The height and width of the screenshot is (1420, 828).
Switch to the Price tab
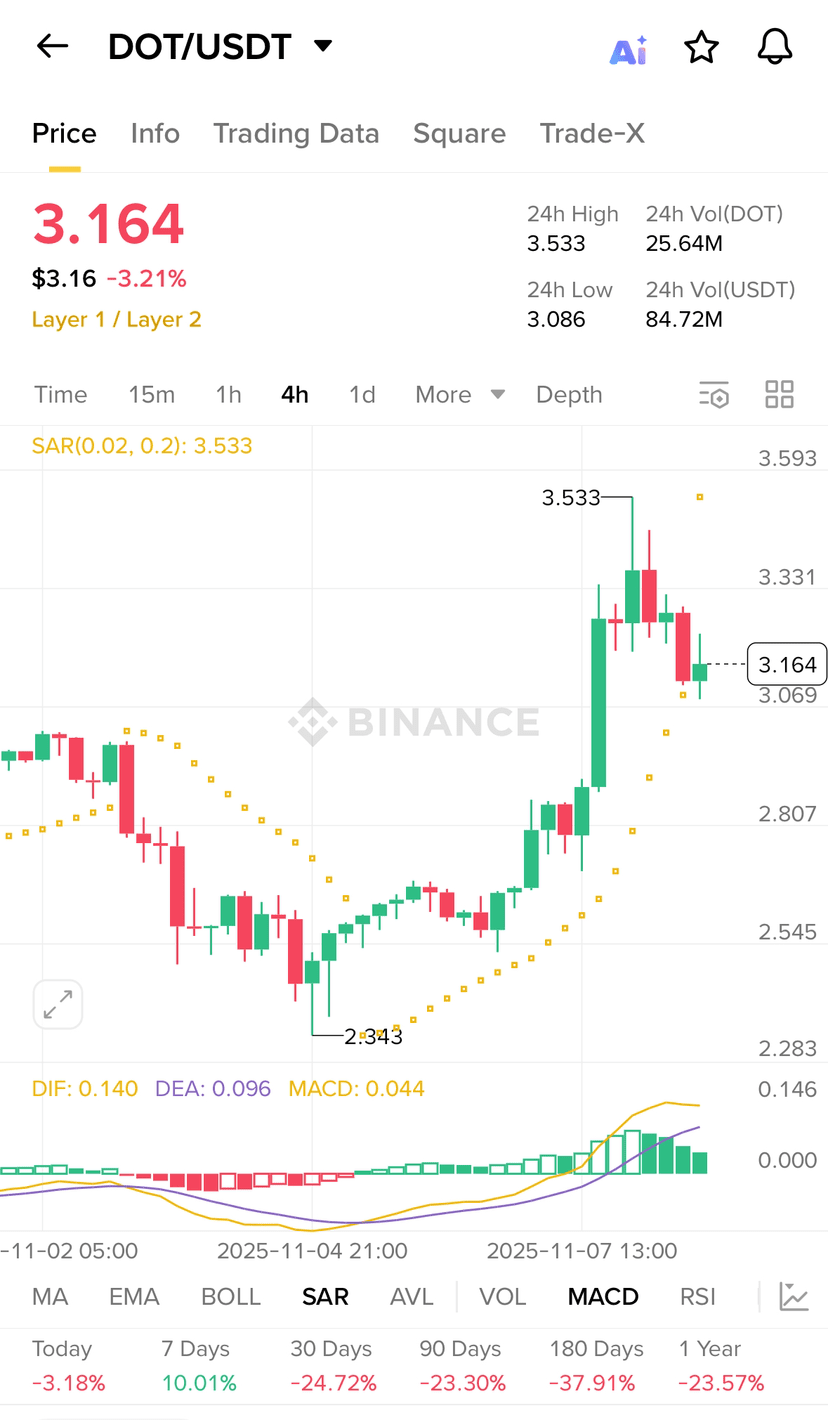click(x=64, y=134)
